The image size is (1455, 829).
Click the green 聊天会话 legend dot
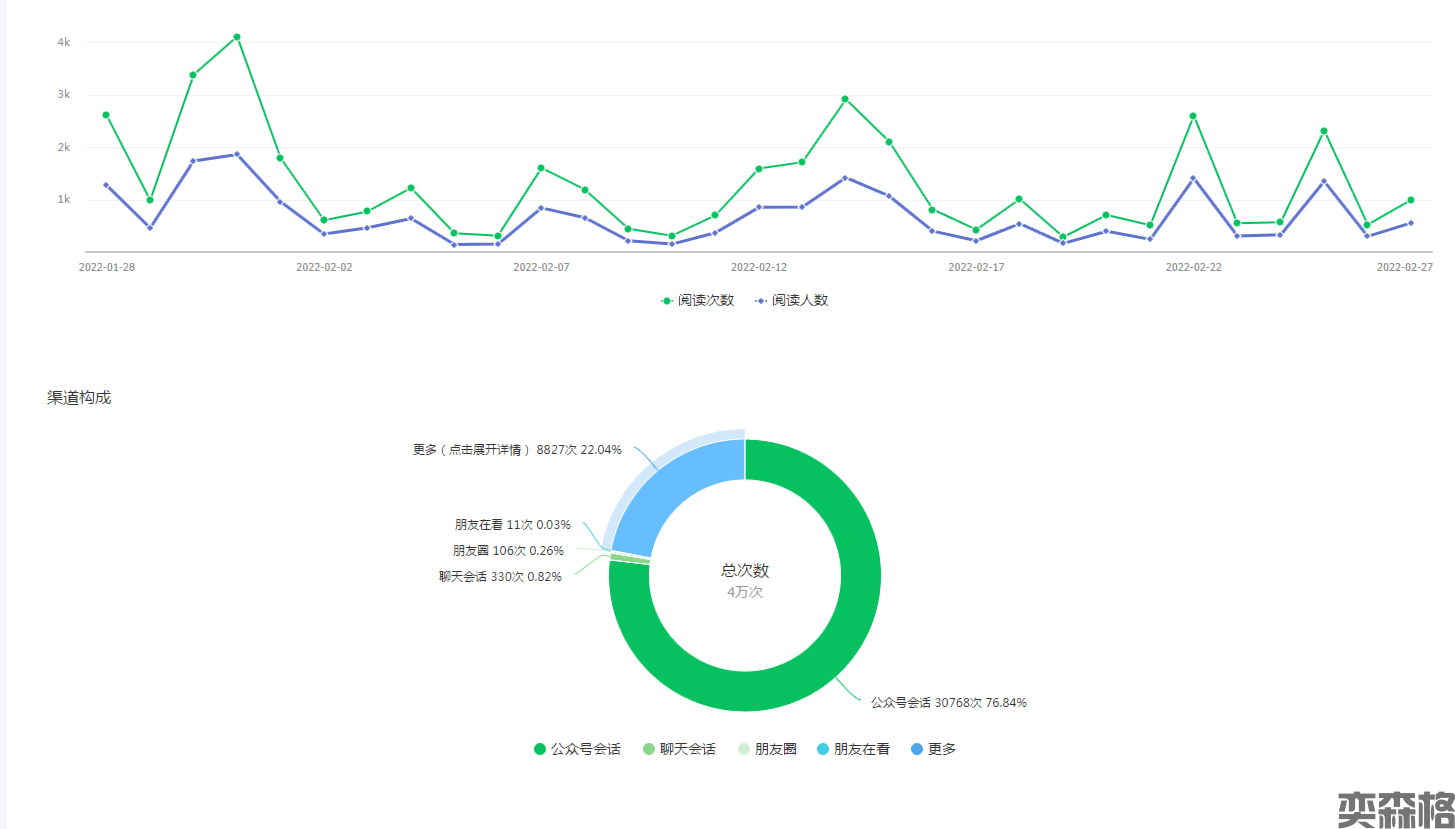649,749
